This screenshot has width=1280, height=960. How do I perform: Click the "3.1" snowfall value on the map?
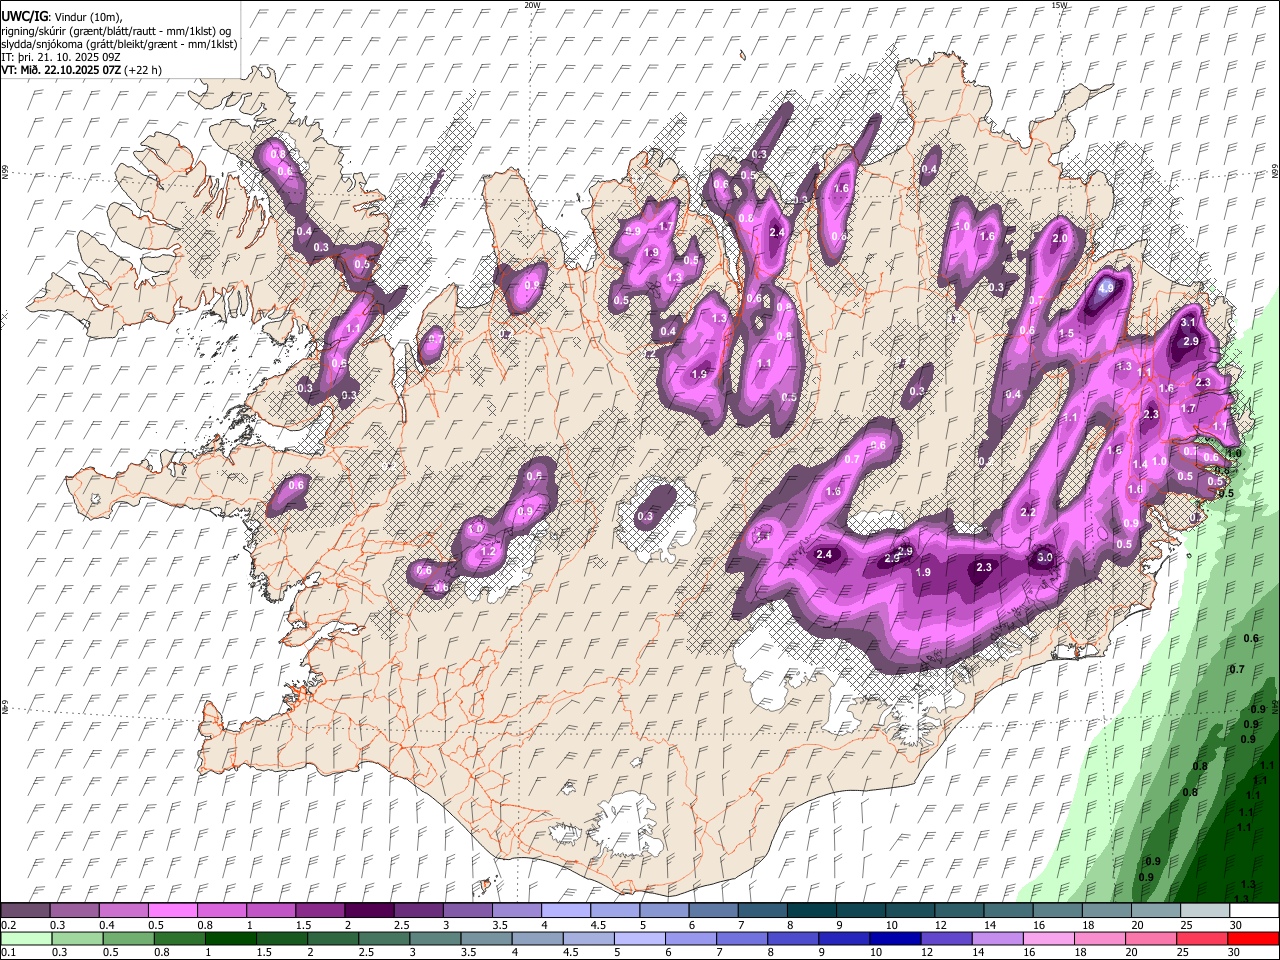(x=1188, y=323)
